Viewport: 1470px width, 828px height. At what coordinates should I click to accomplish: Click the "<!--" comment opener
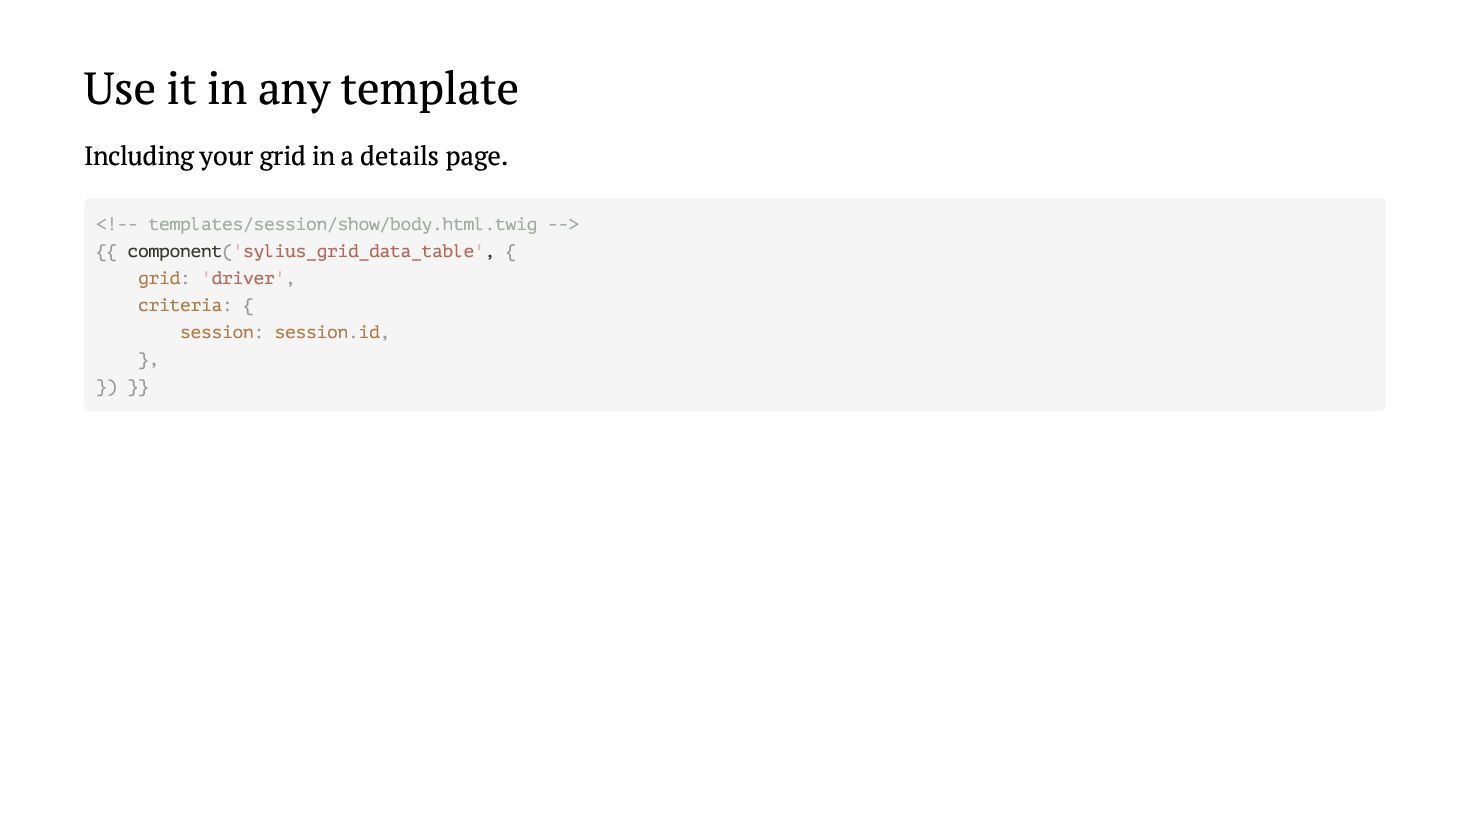click(x=117, y=225)
